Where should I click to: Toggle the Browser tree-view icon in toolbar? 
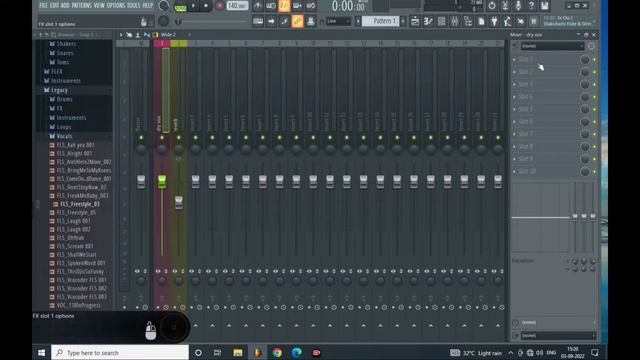pyautogui.click(x=468, y=21)
